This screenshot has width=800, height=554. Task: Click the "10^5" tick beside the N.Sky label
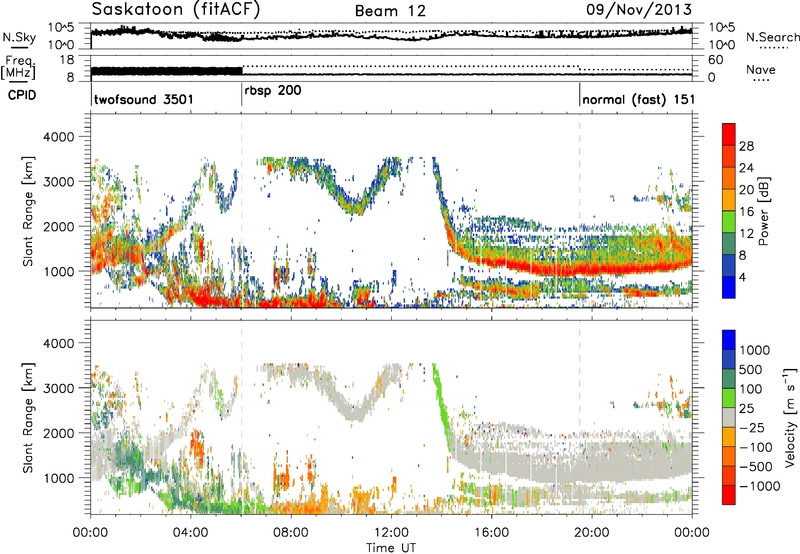[61, 27]
